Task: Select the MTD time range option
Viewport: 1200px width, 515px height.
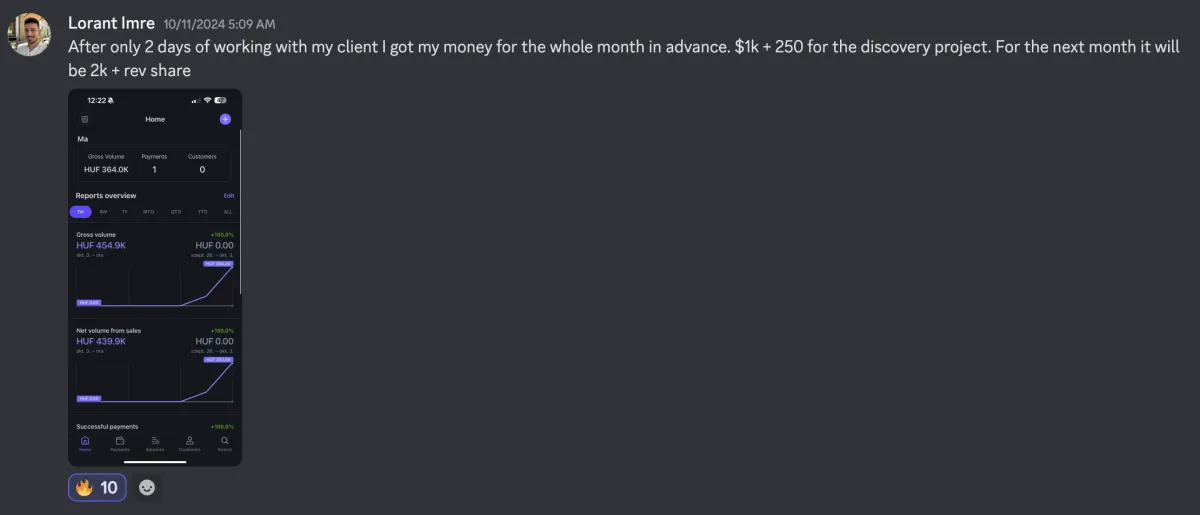Action: point(149,212)
